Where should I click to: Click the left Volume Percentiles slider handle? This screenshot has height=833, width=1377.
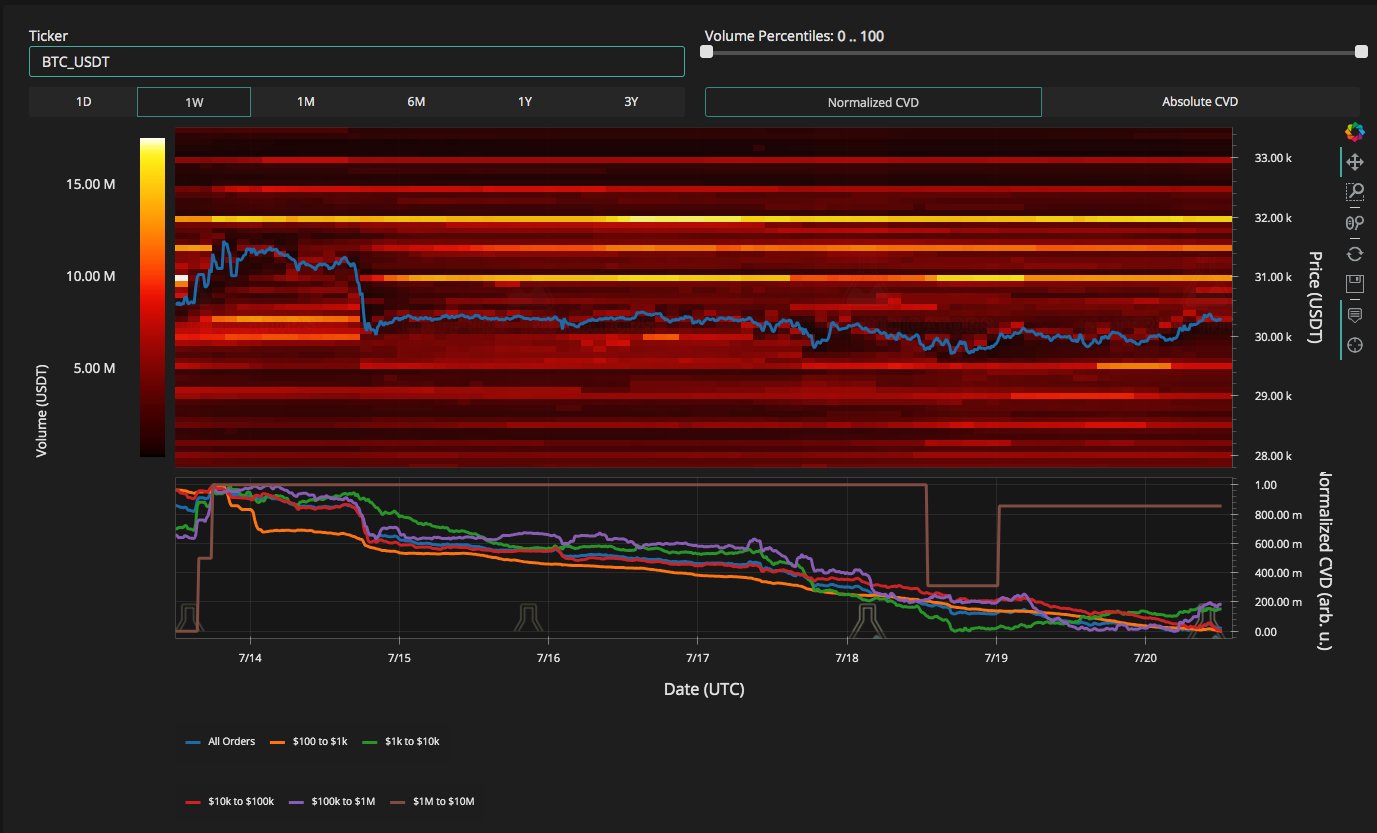pyautogui.click(x=707, y=52)
